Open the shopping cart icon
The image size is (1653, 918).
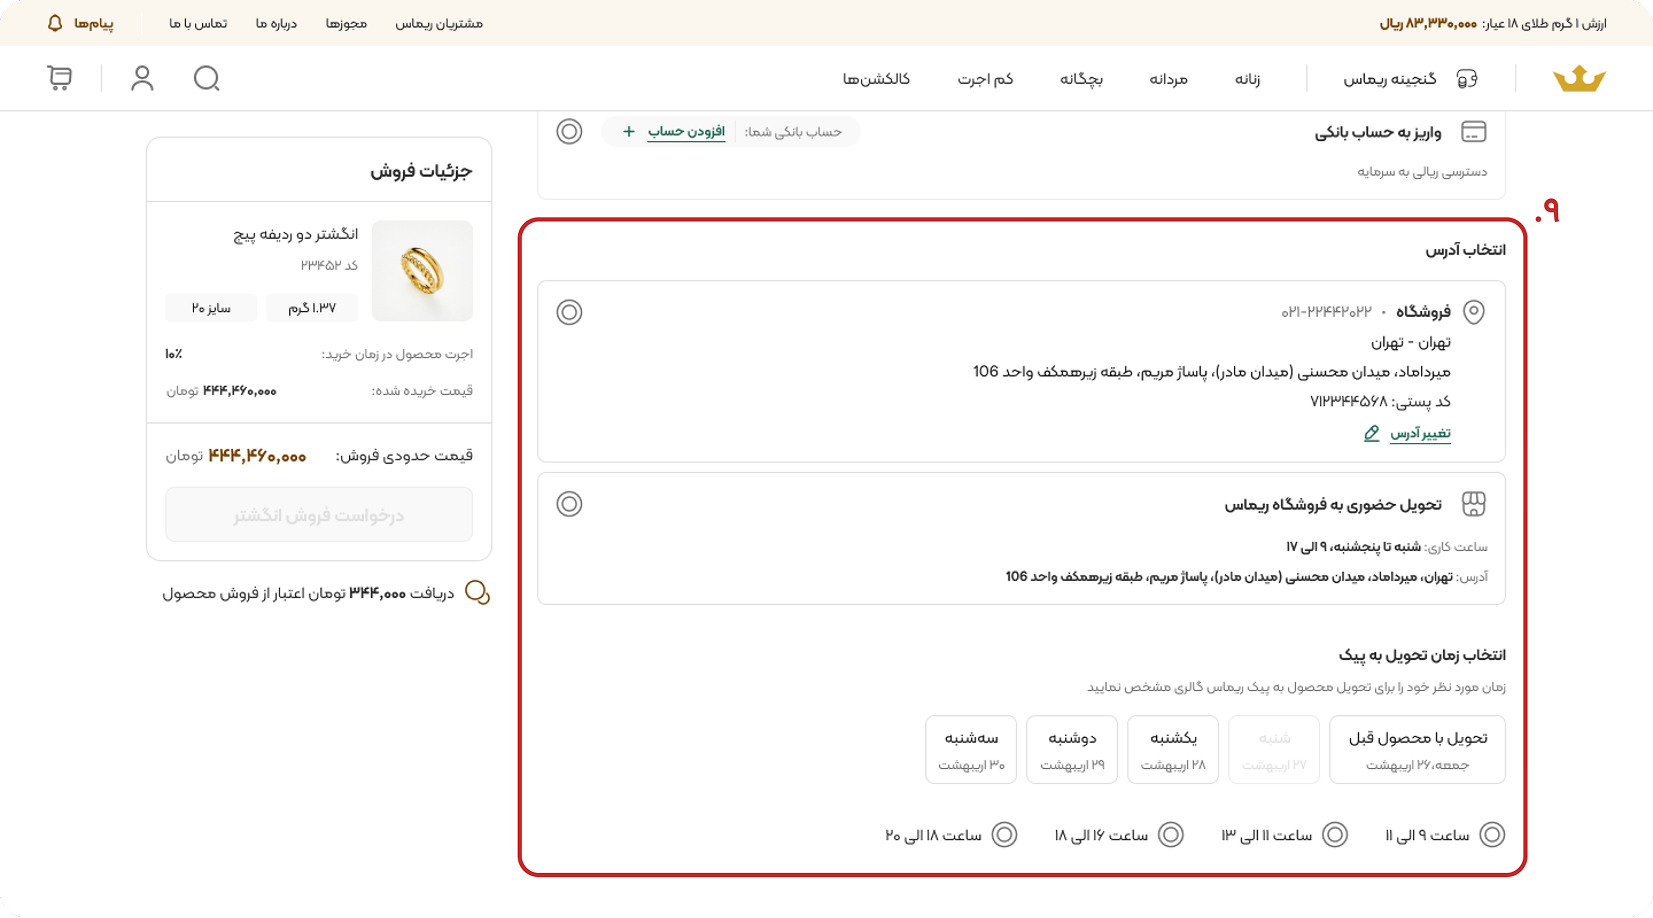click(60, 78)
